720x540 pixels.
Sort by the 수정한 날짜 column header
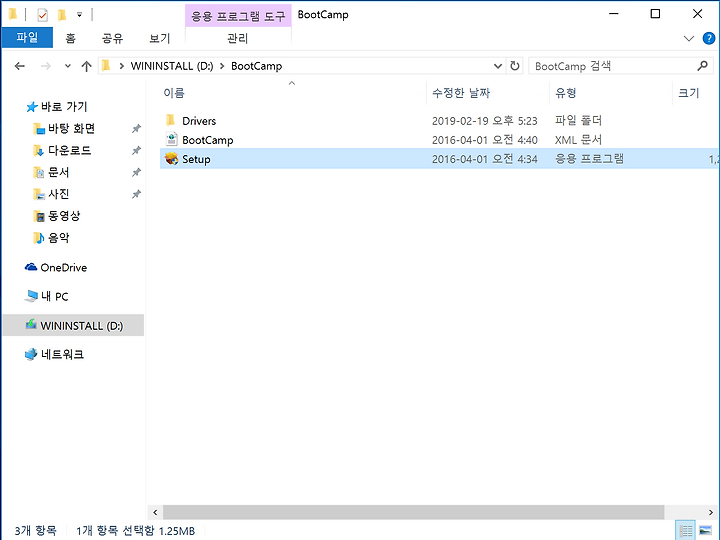click(461, 93)
